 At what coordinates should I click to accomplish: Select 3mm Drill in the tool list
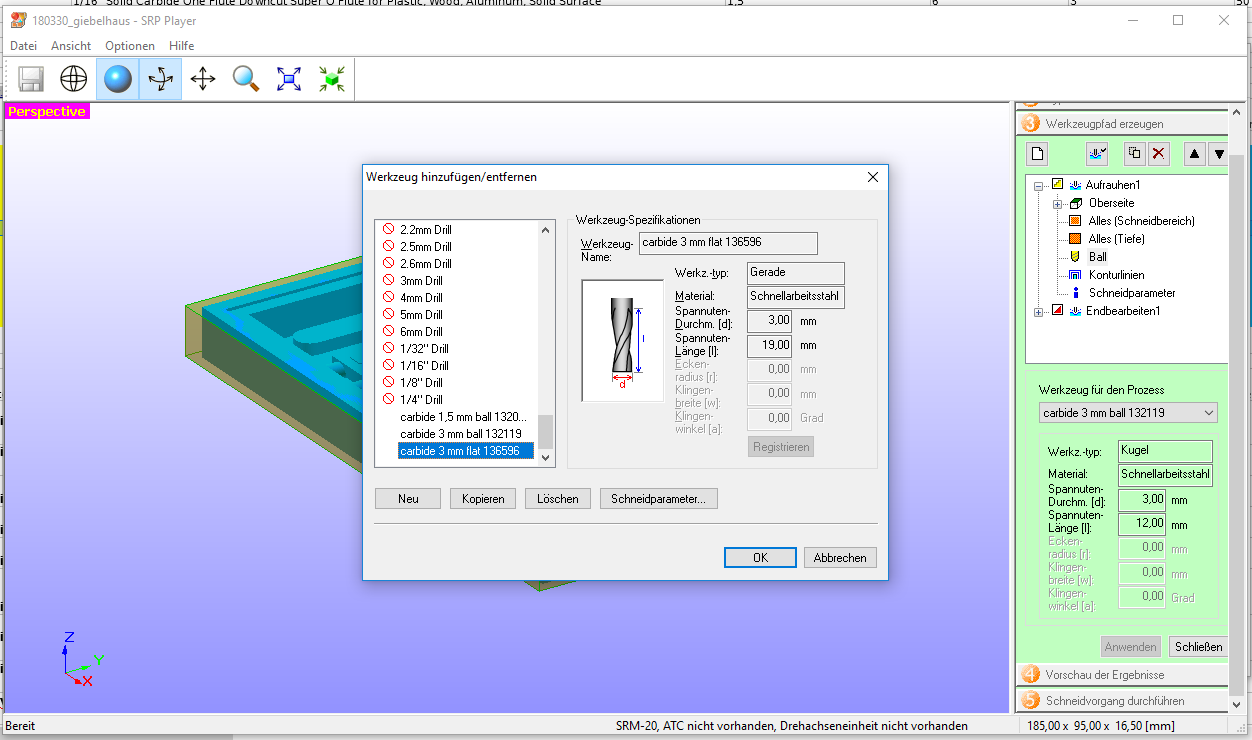[x=421, y=281]
